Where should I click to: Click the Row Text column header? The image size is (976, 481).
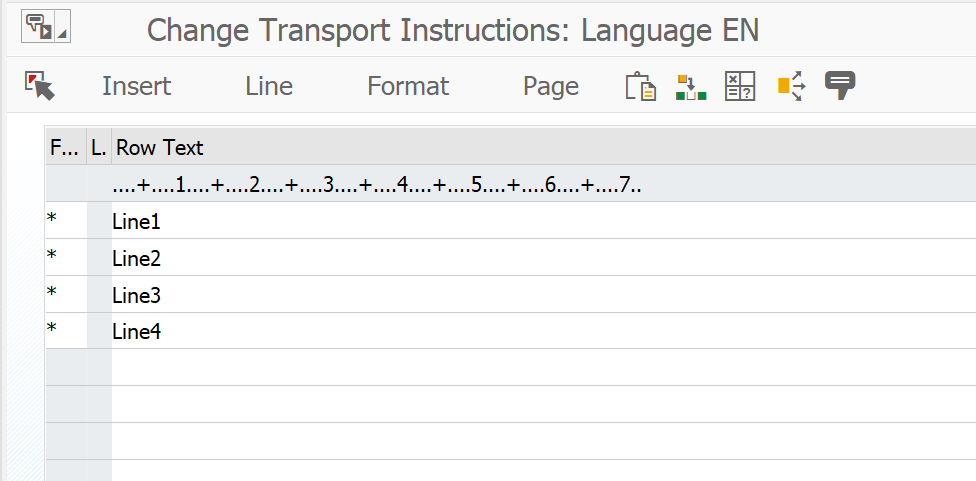point(160,148)
